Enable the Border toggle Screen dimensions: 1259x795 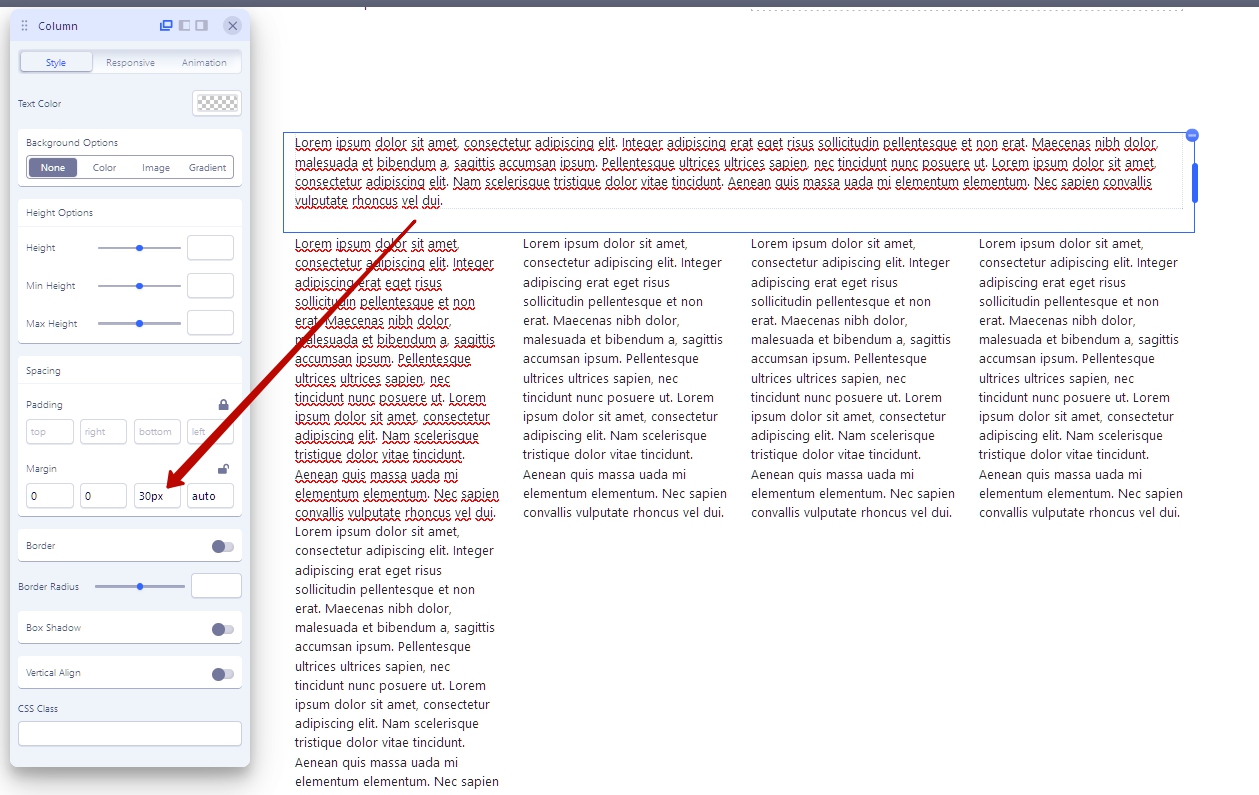222,546
